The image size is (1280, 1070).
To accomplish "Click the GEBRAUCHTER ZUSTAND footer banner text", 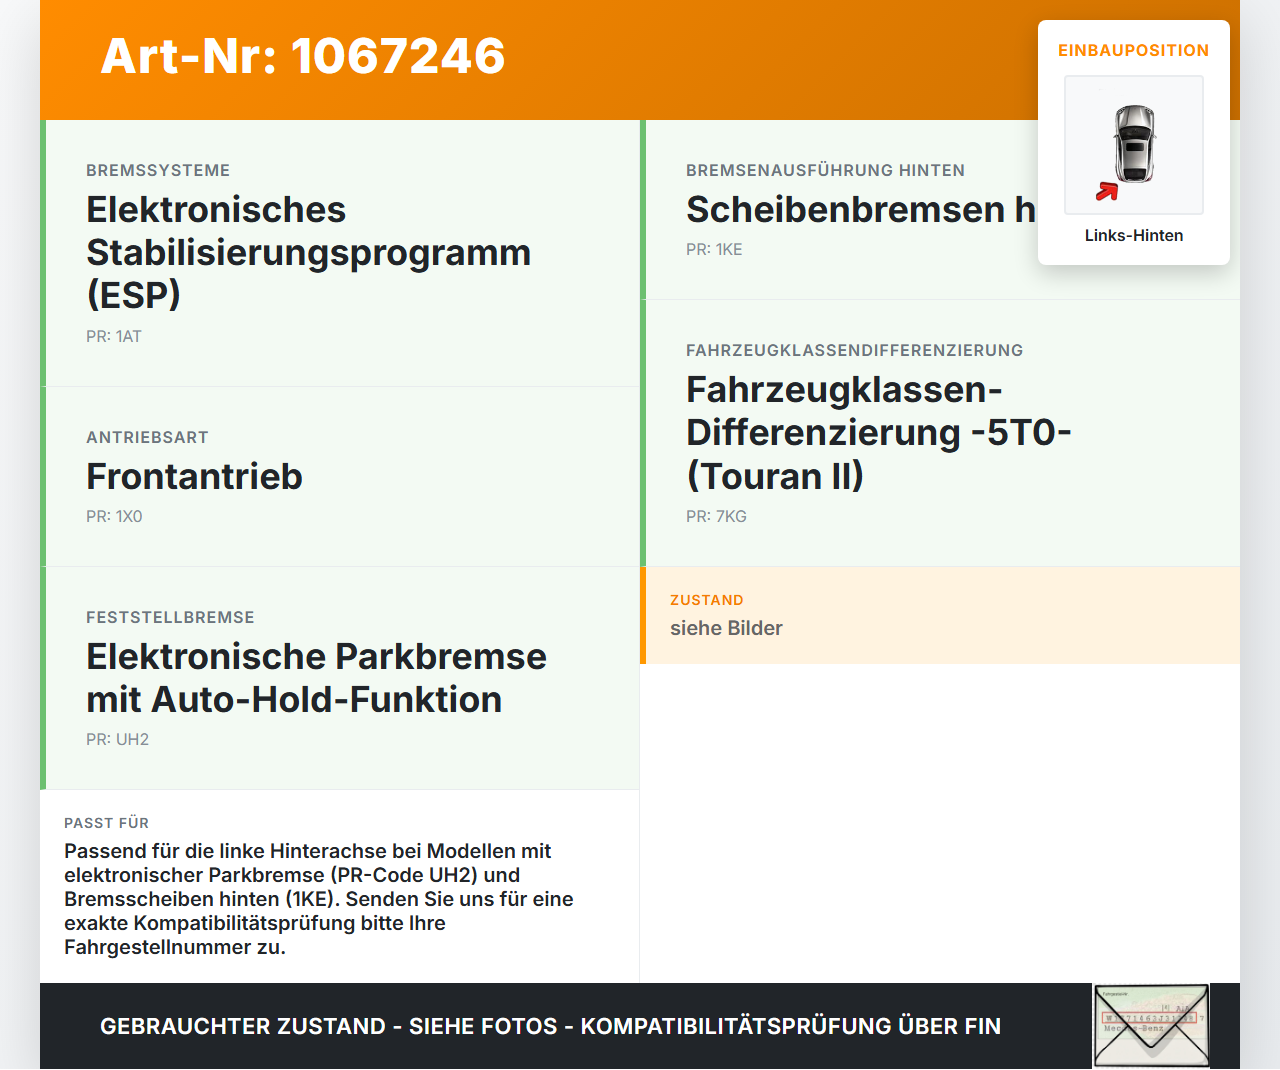I will 550,1026.
